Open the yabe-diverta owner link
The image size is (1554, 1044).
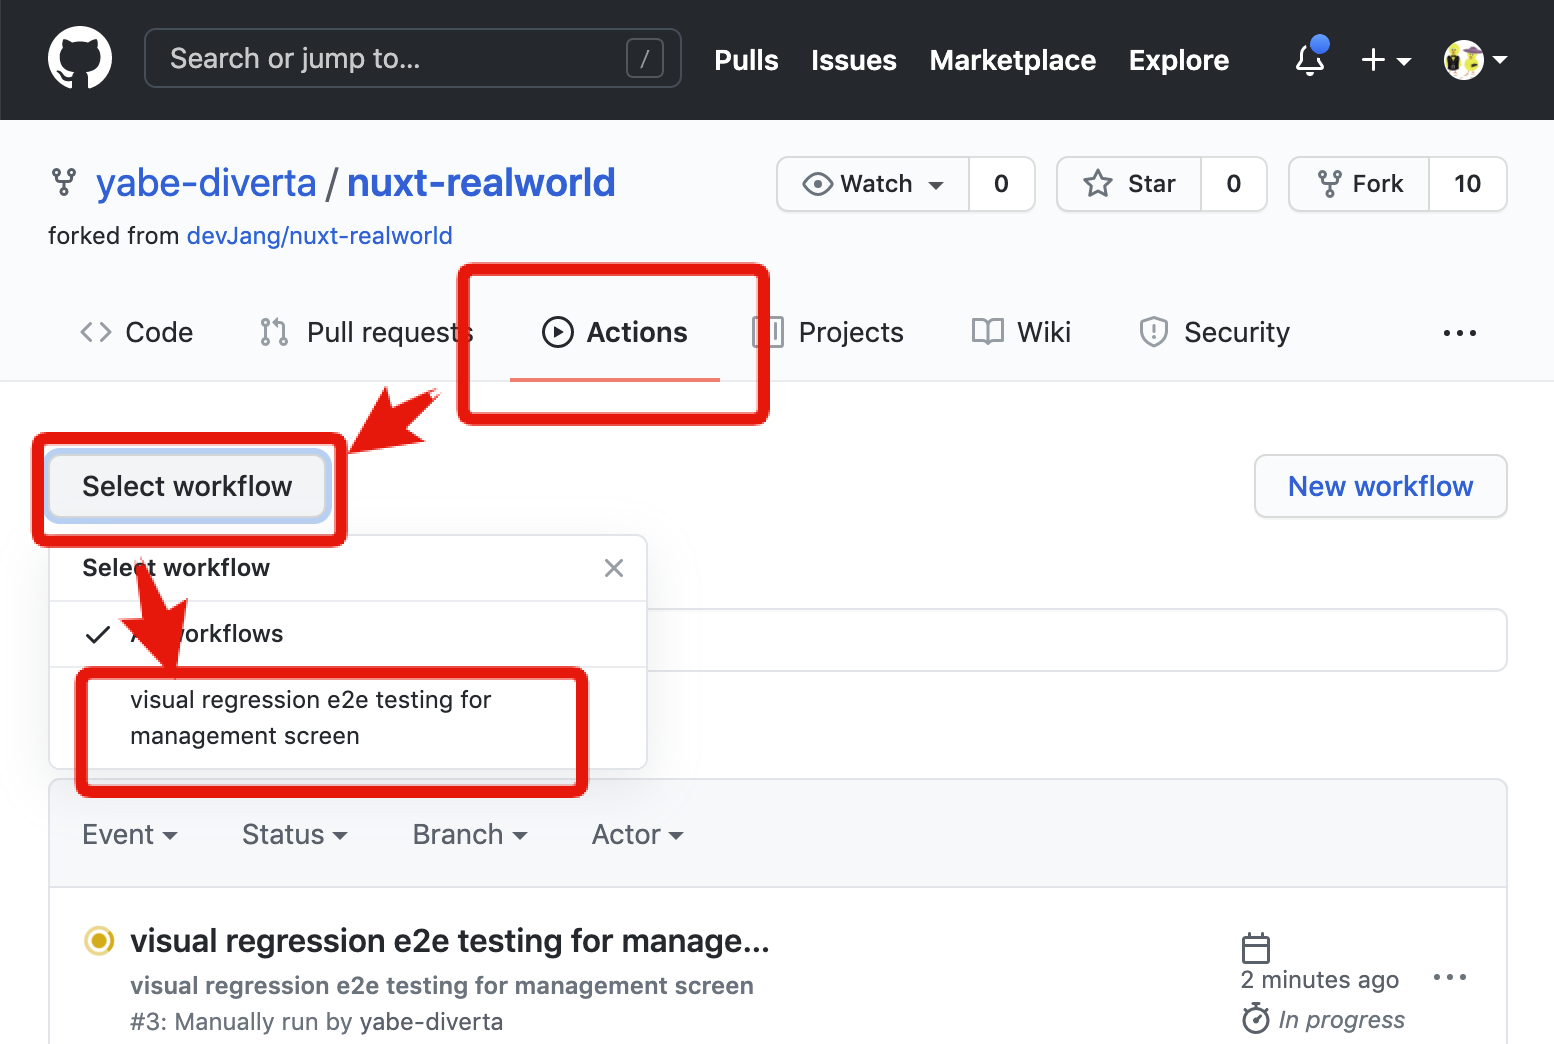point(206,183)
